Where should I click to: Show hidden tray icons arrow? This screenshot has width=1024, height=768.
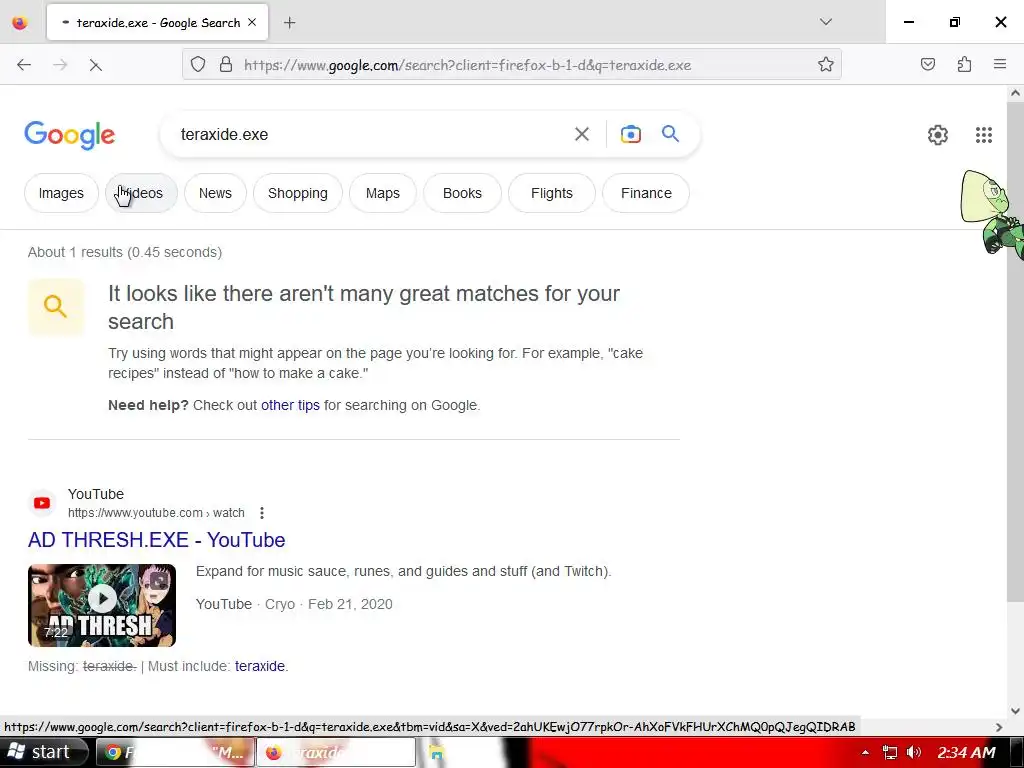tap(865, 752)
